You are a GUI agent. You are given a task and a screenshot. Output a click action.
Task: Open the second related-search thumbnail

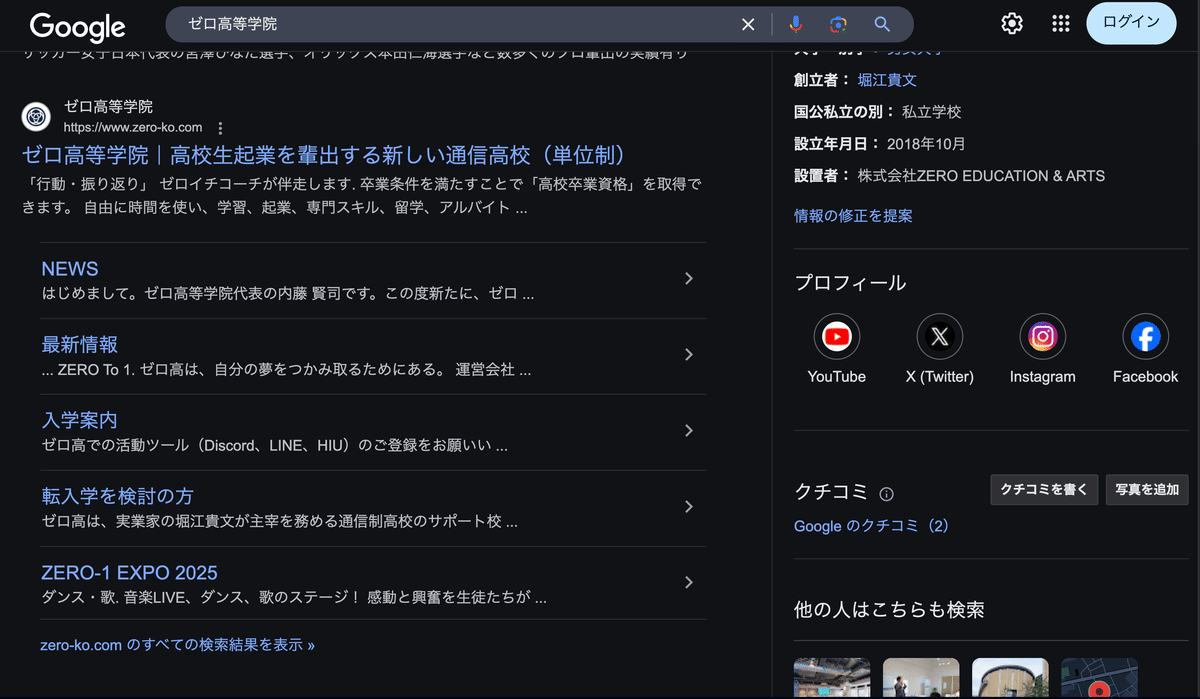[921, 678]
